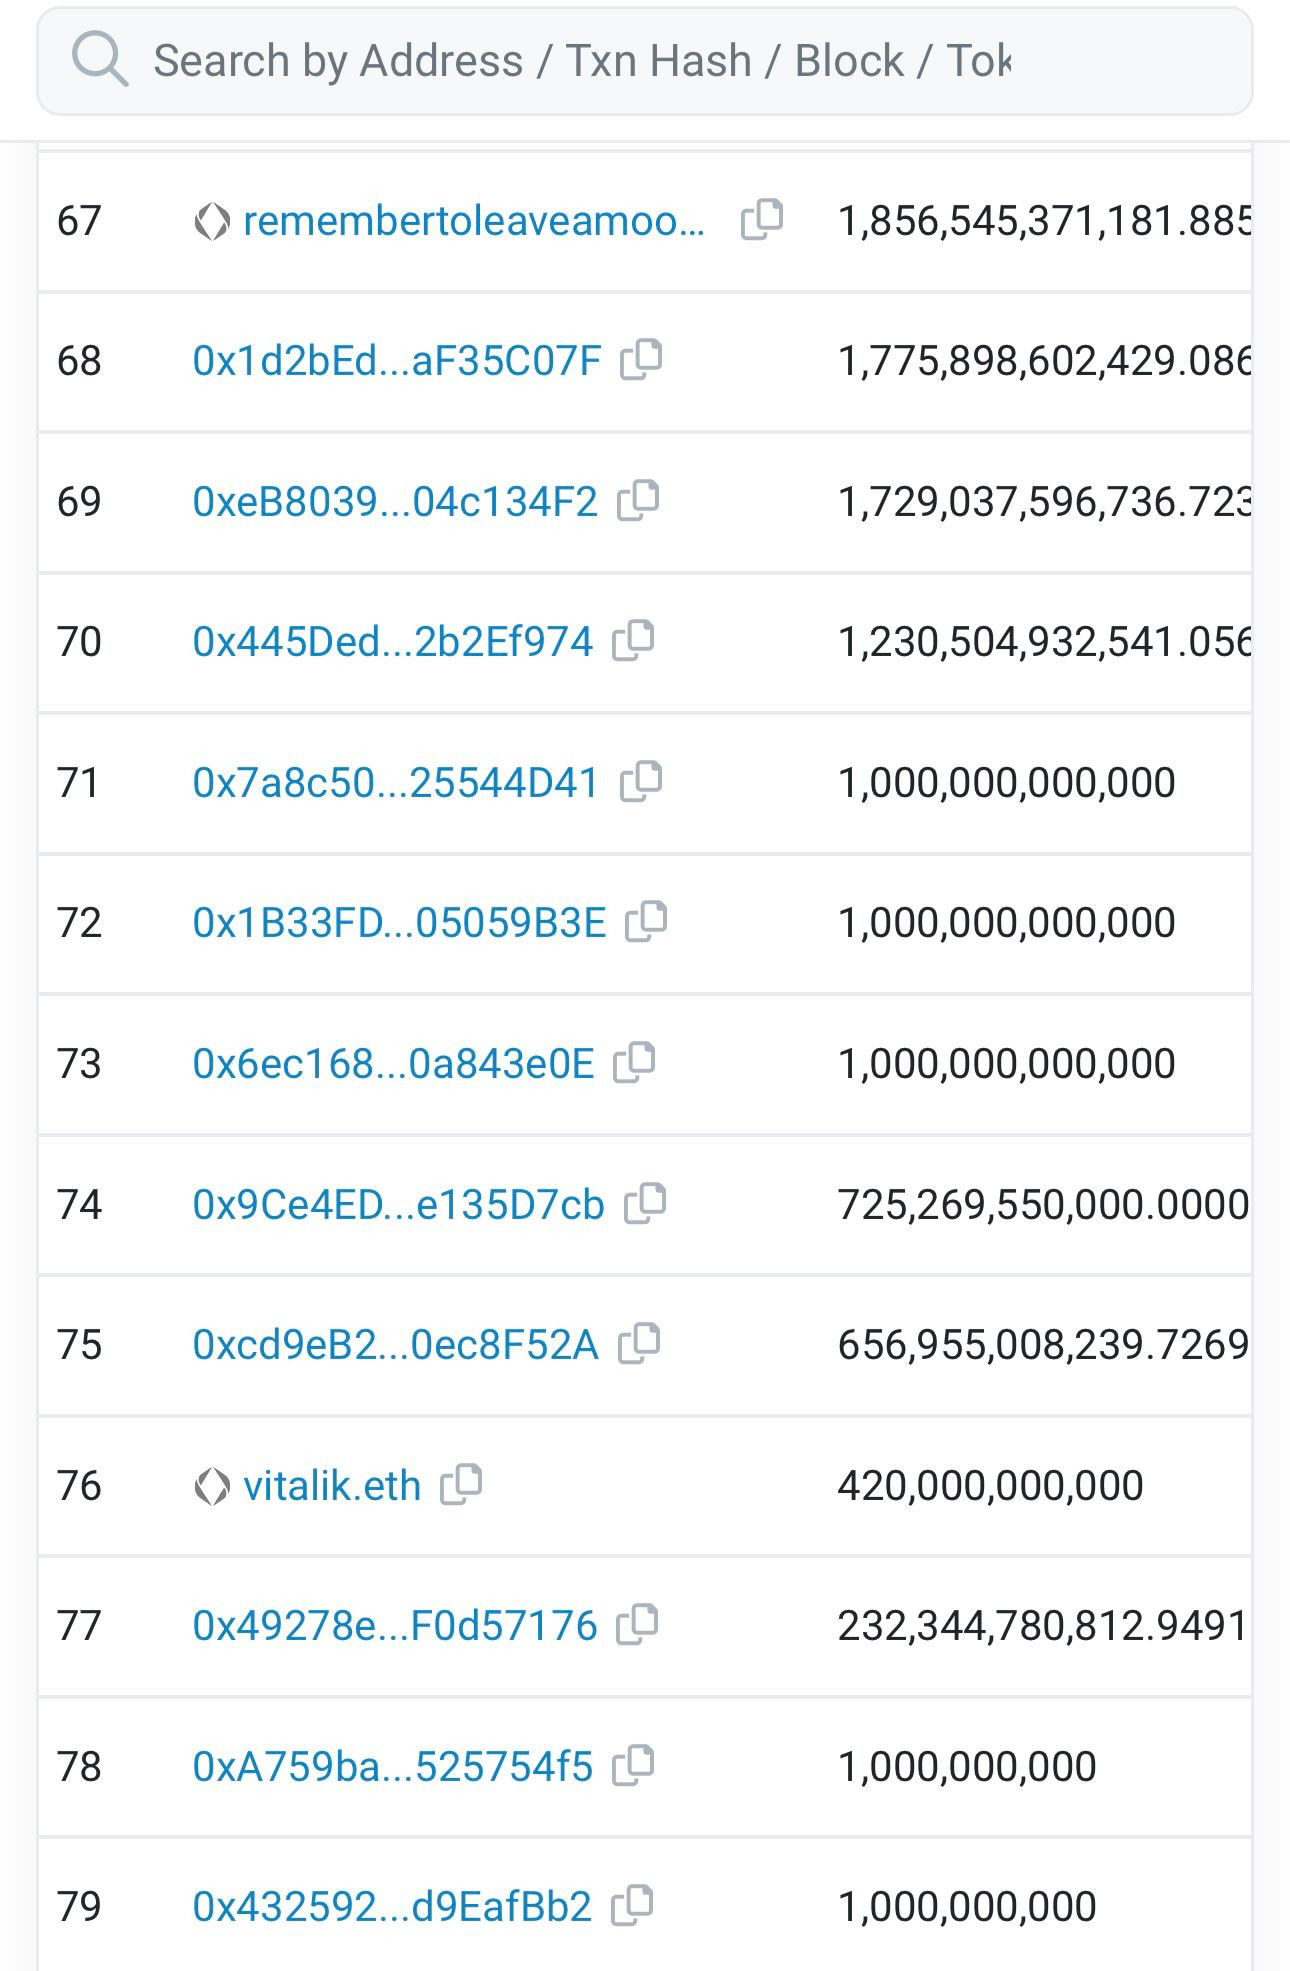Copy address 0x49278e...F0d57176 icon
Image resolution: width=1290 pixels, height=1971 pixels.
(637, 1624)
